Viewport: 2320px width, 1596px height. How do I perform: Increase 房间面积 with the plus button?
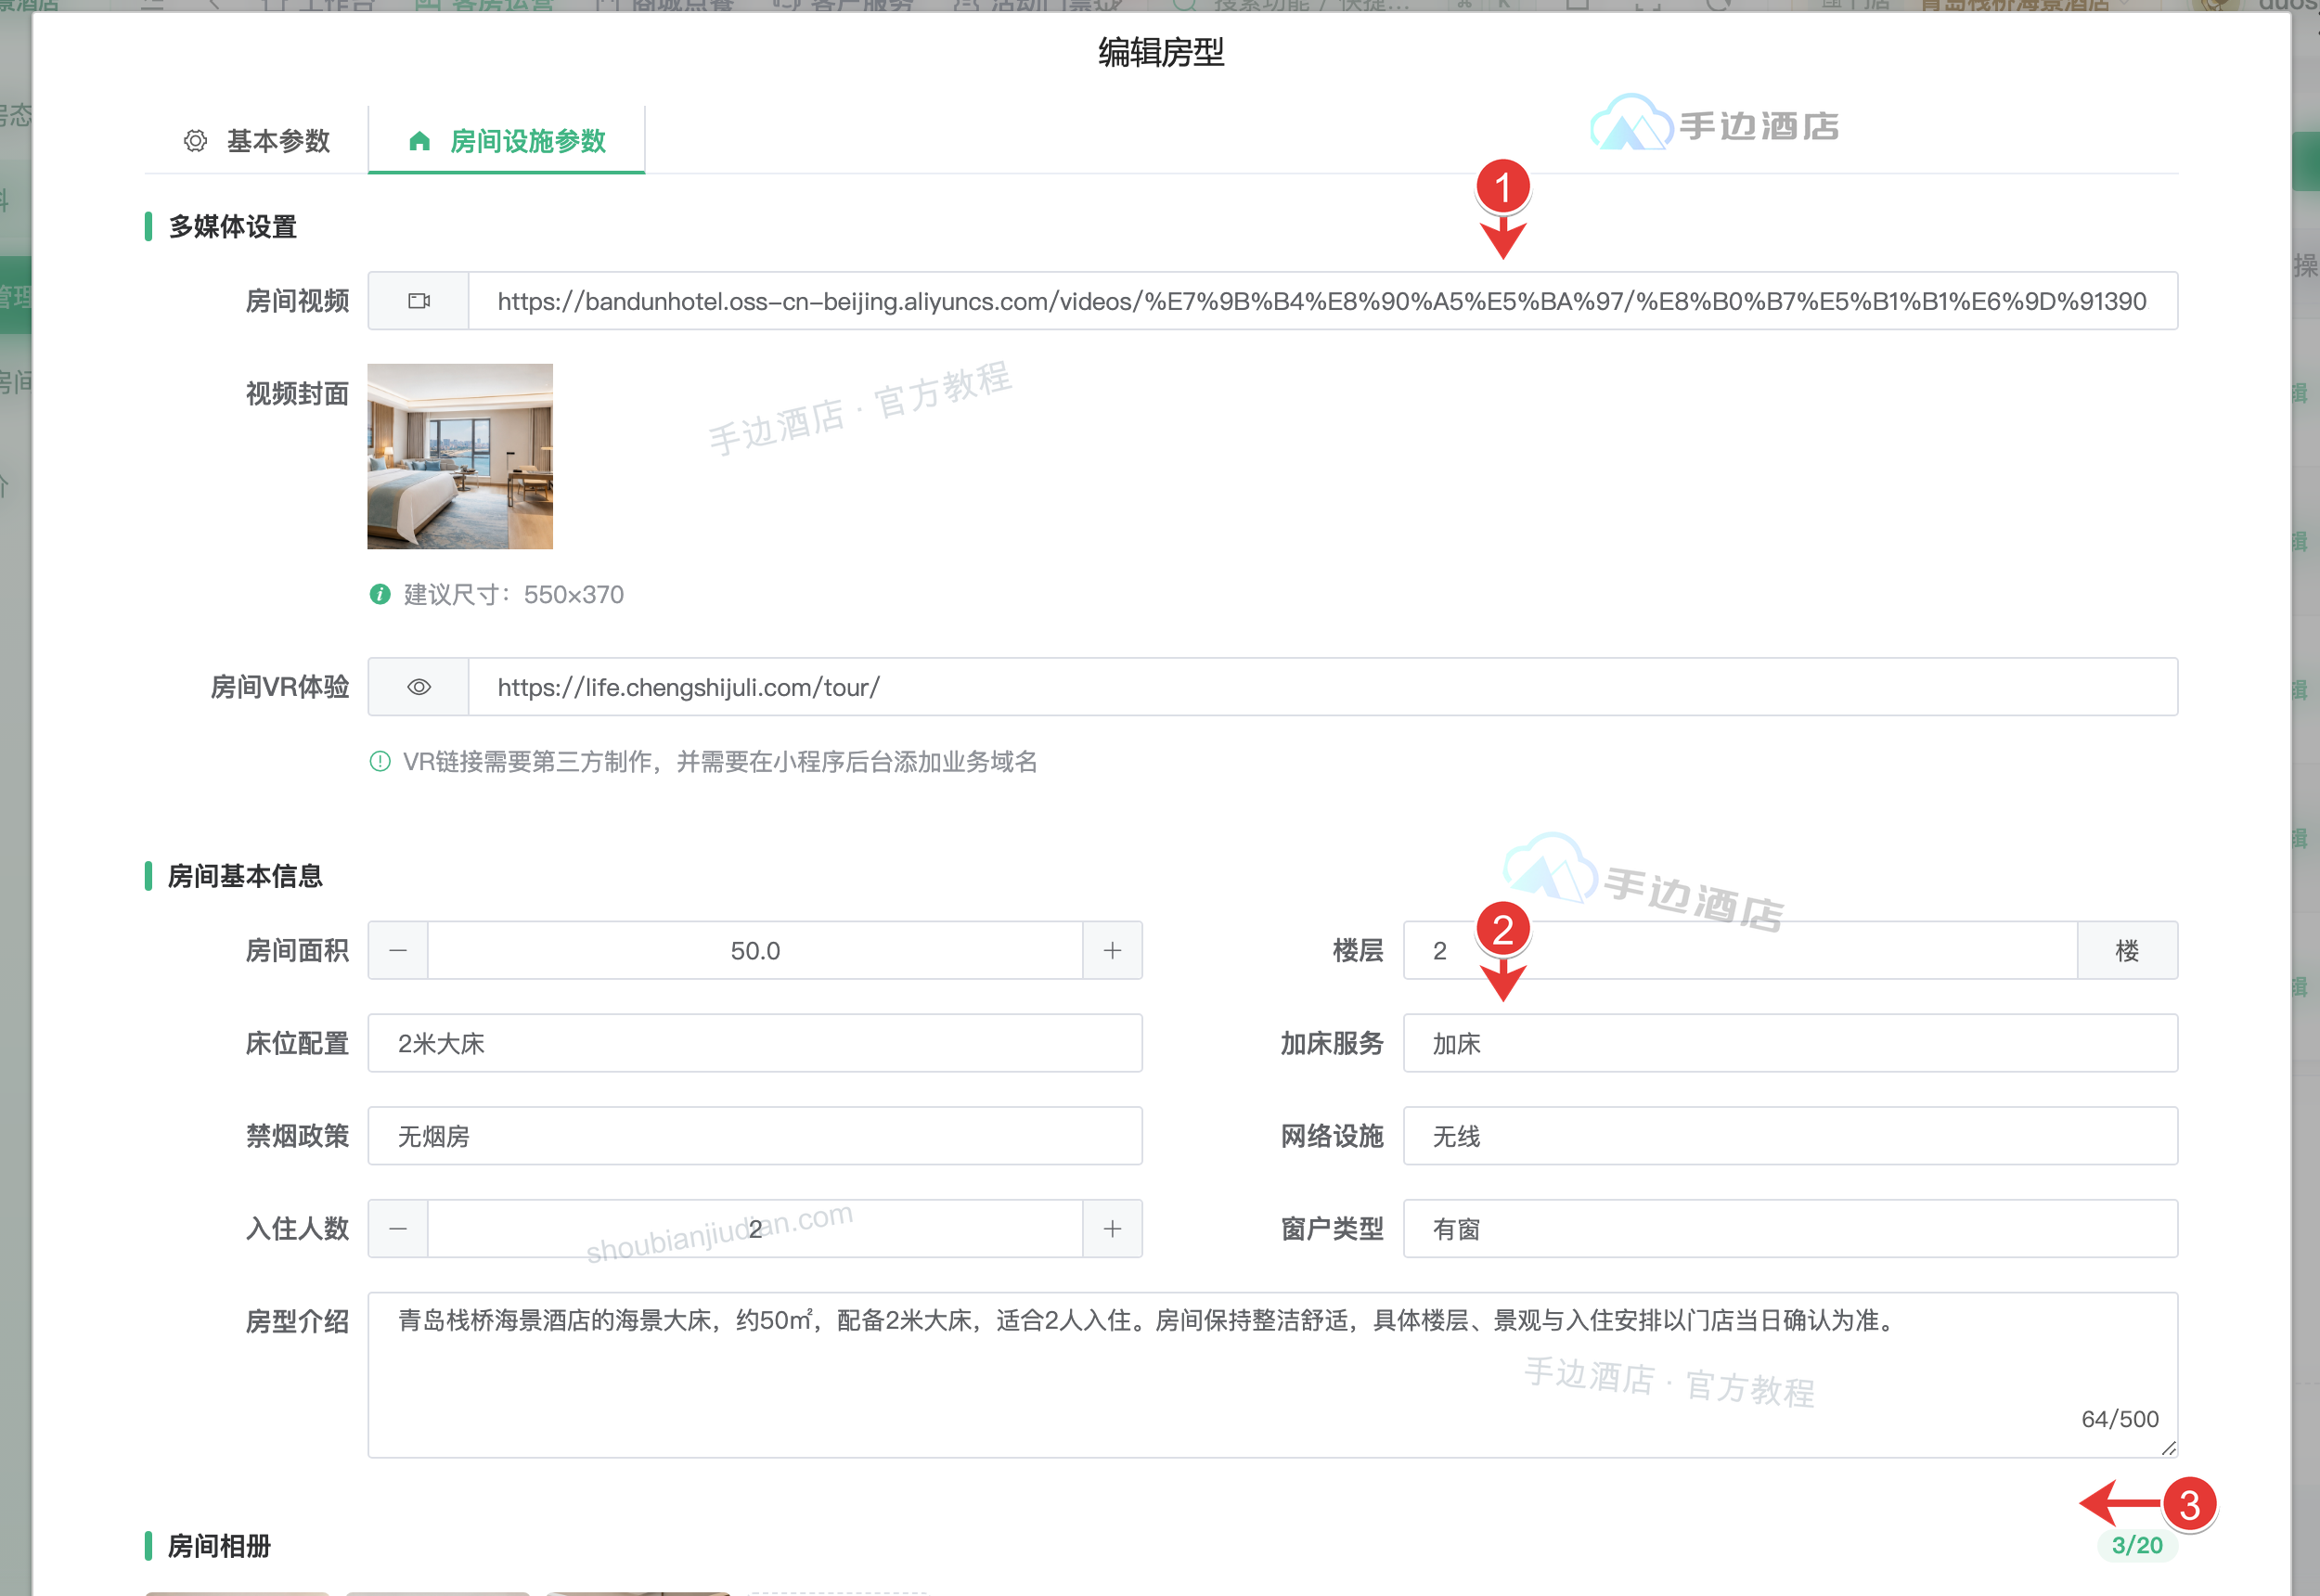[1112, 950]
